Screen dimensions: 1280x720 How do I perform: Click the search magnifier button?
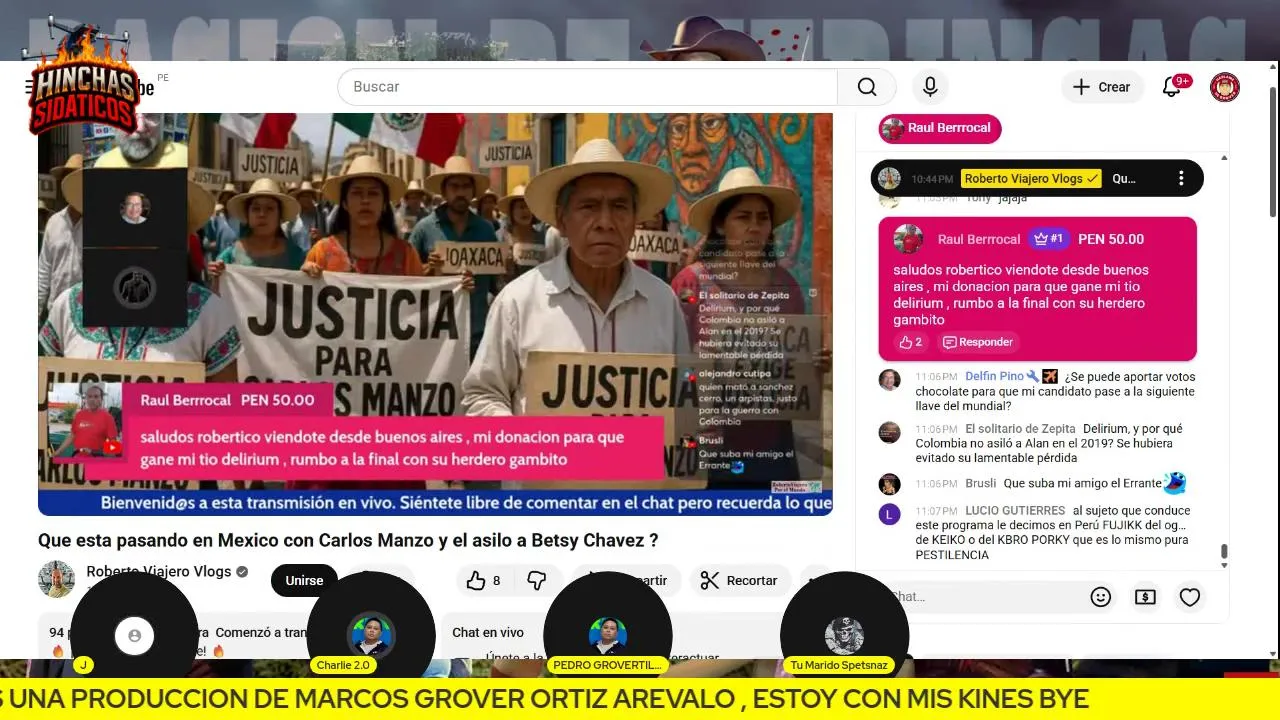click(x=866, y=87)
